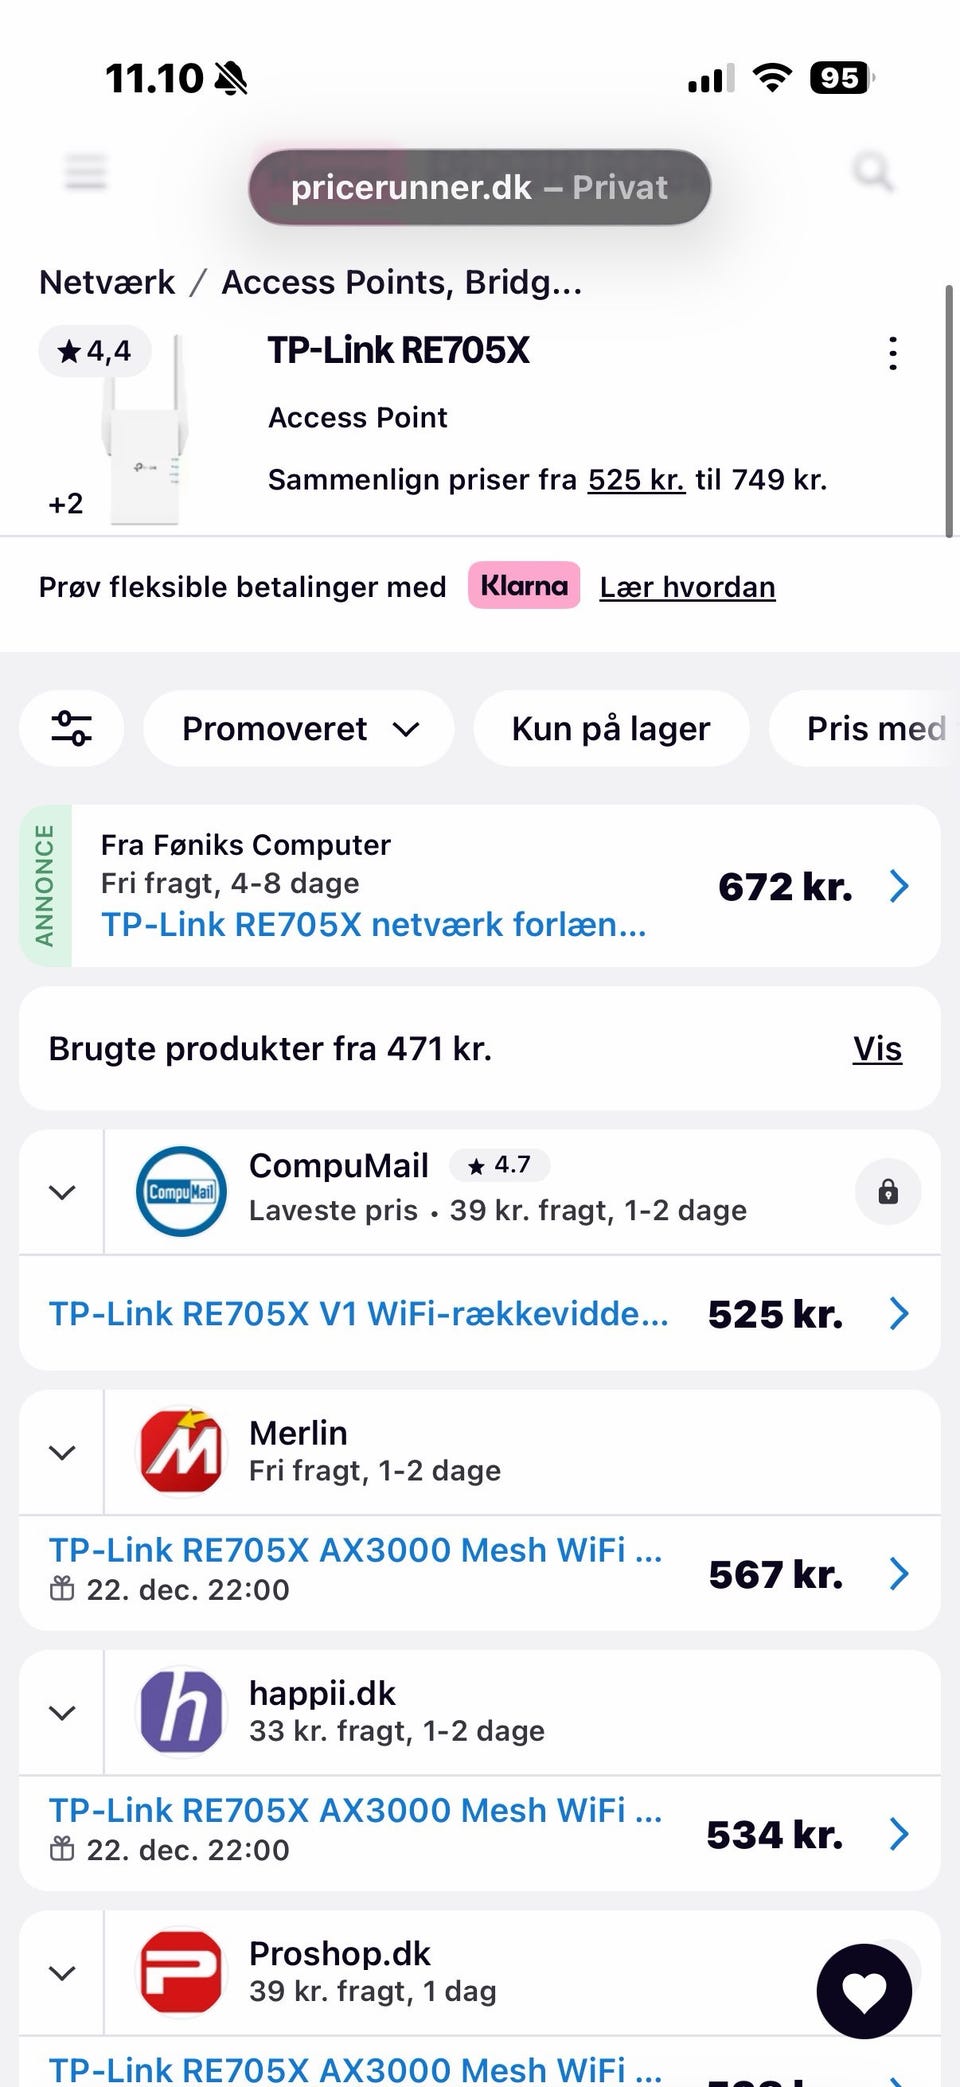This screenshot has height=2087, width=960.
Task: Tap the filter sliders icon
Action: coord(72,729)
